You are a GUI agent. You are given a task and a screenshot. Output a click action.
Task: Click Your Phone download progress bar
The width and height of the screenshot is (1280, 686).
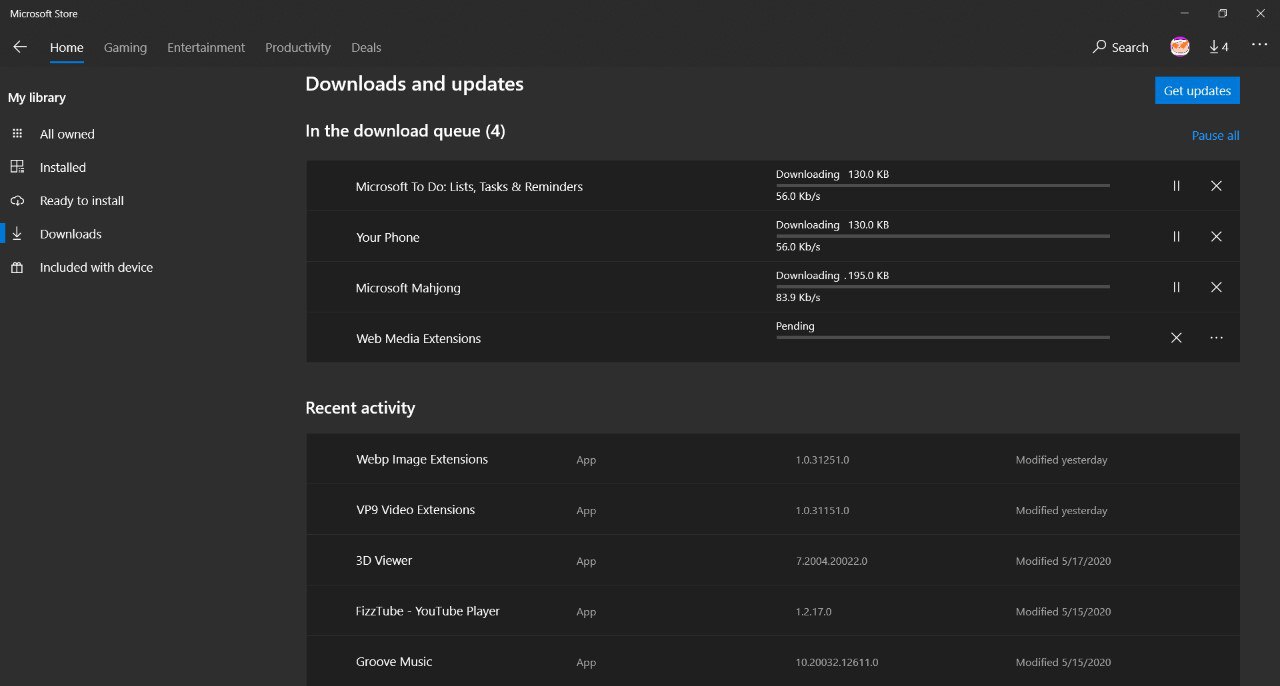(x=943, y=236)
